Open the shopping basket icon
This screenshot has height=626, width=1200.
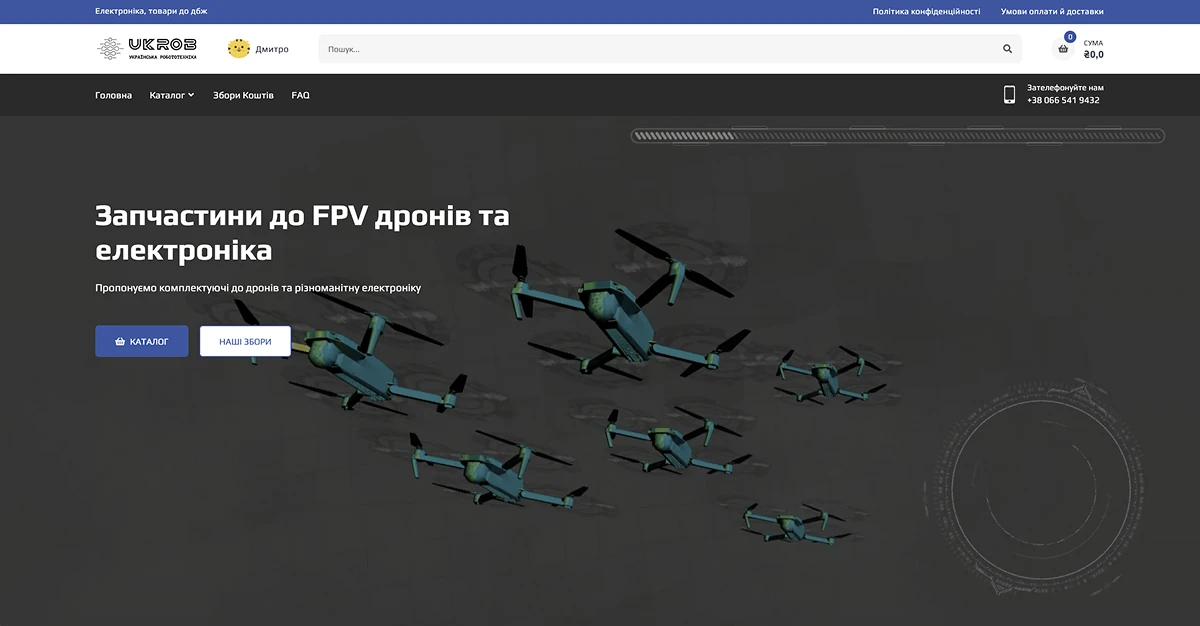click(x=1063, y=49)
